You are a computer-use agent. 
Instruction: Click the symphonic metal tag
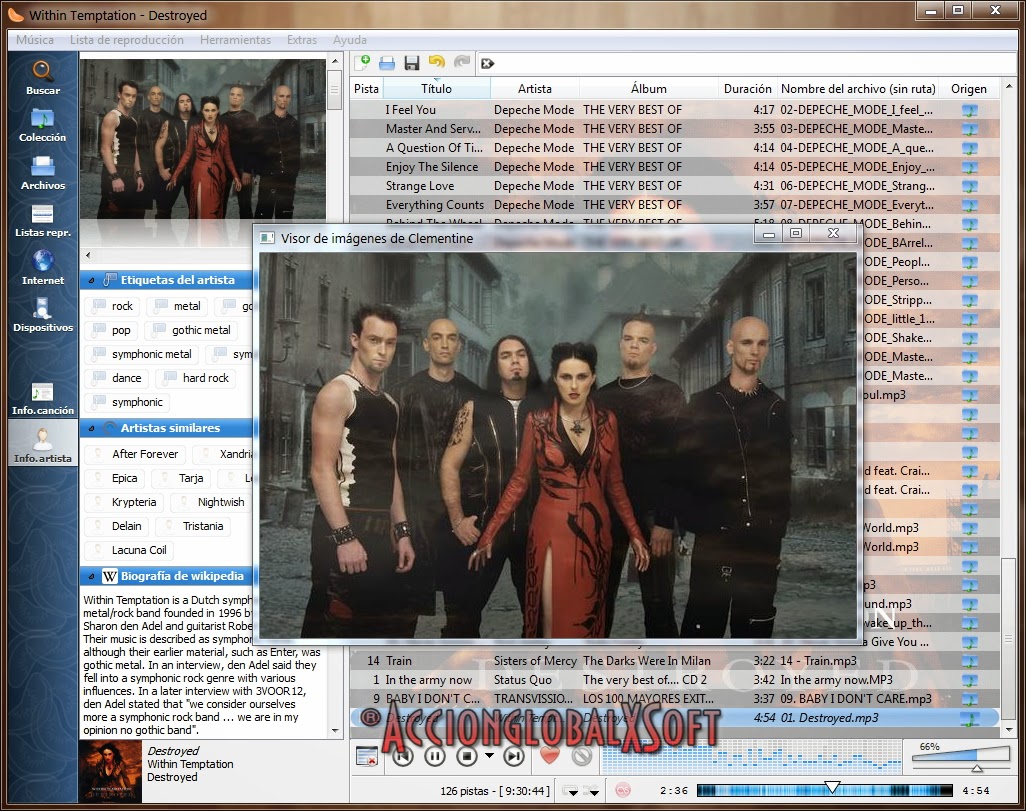(141, 354)
